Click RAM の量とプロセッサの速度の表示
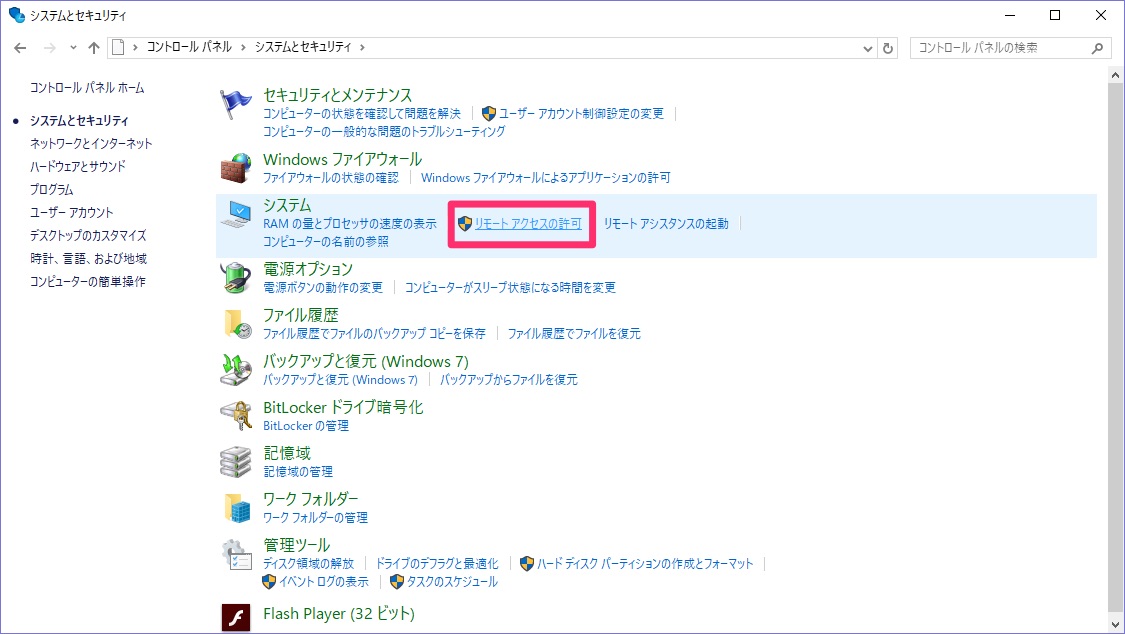Image resolution: width=1125 pixels, height=634 pixels. [x=349, y=224]
